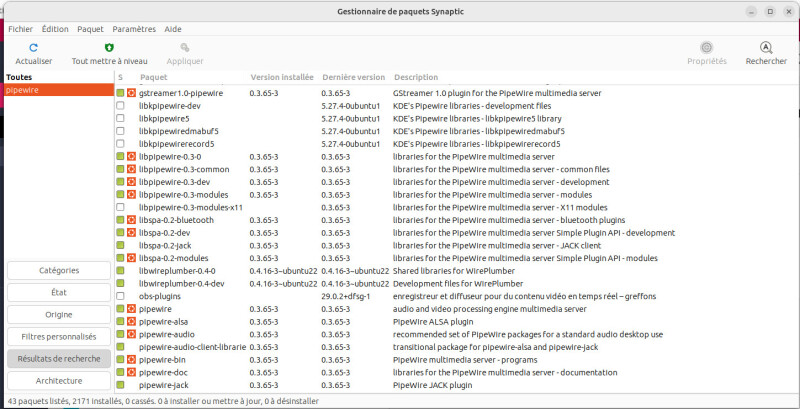Click Ubuntu logo icon for libpipewire-0.3-modules
This screenshot has width=800, height=409.
point(131,195)
